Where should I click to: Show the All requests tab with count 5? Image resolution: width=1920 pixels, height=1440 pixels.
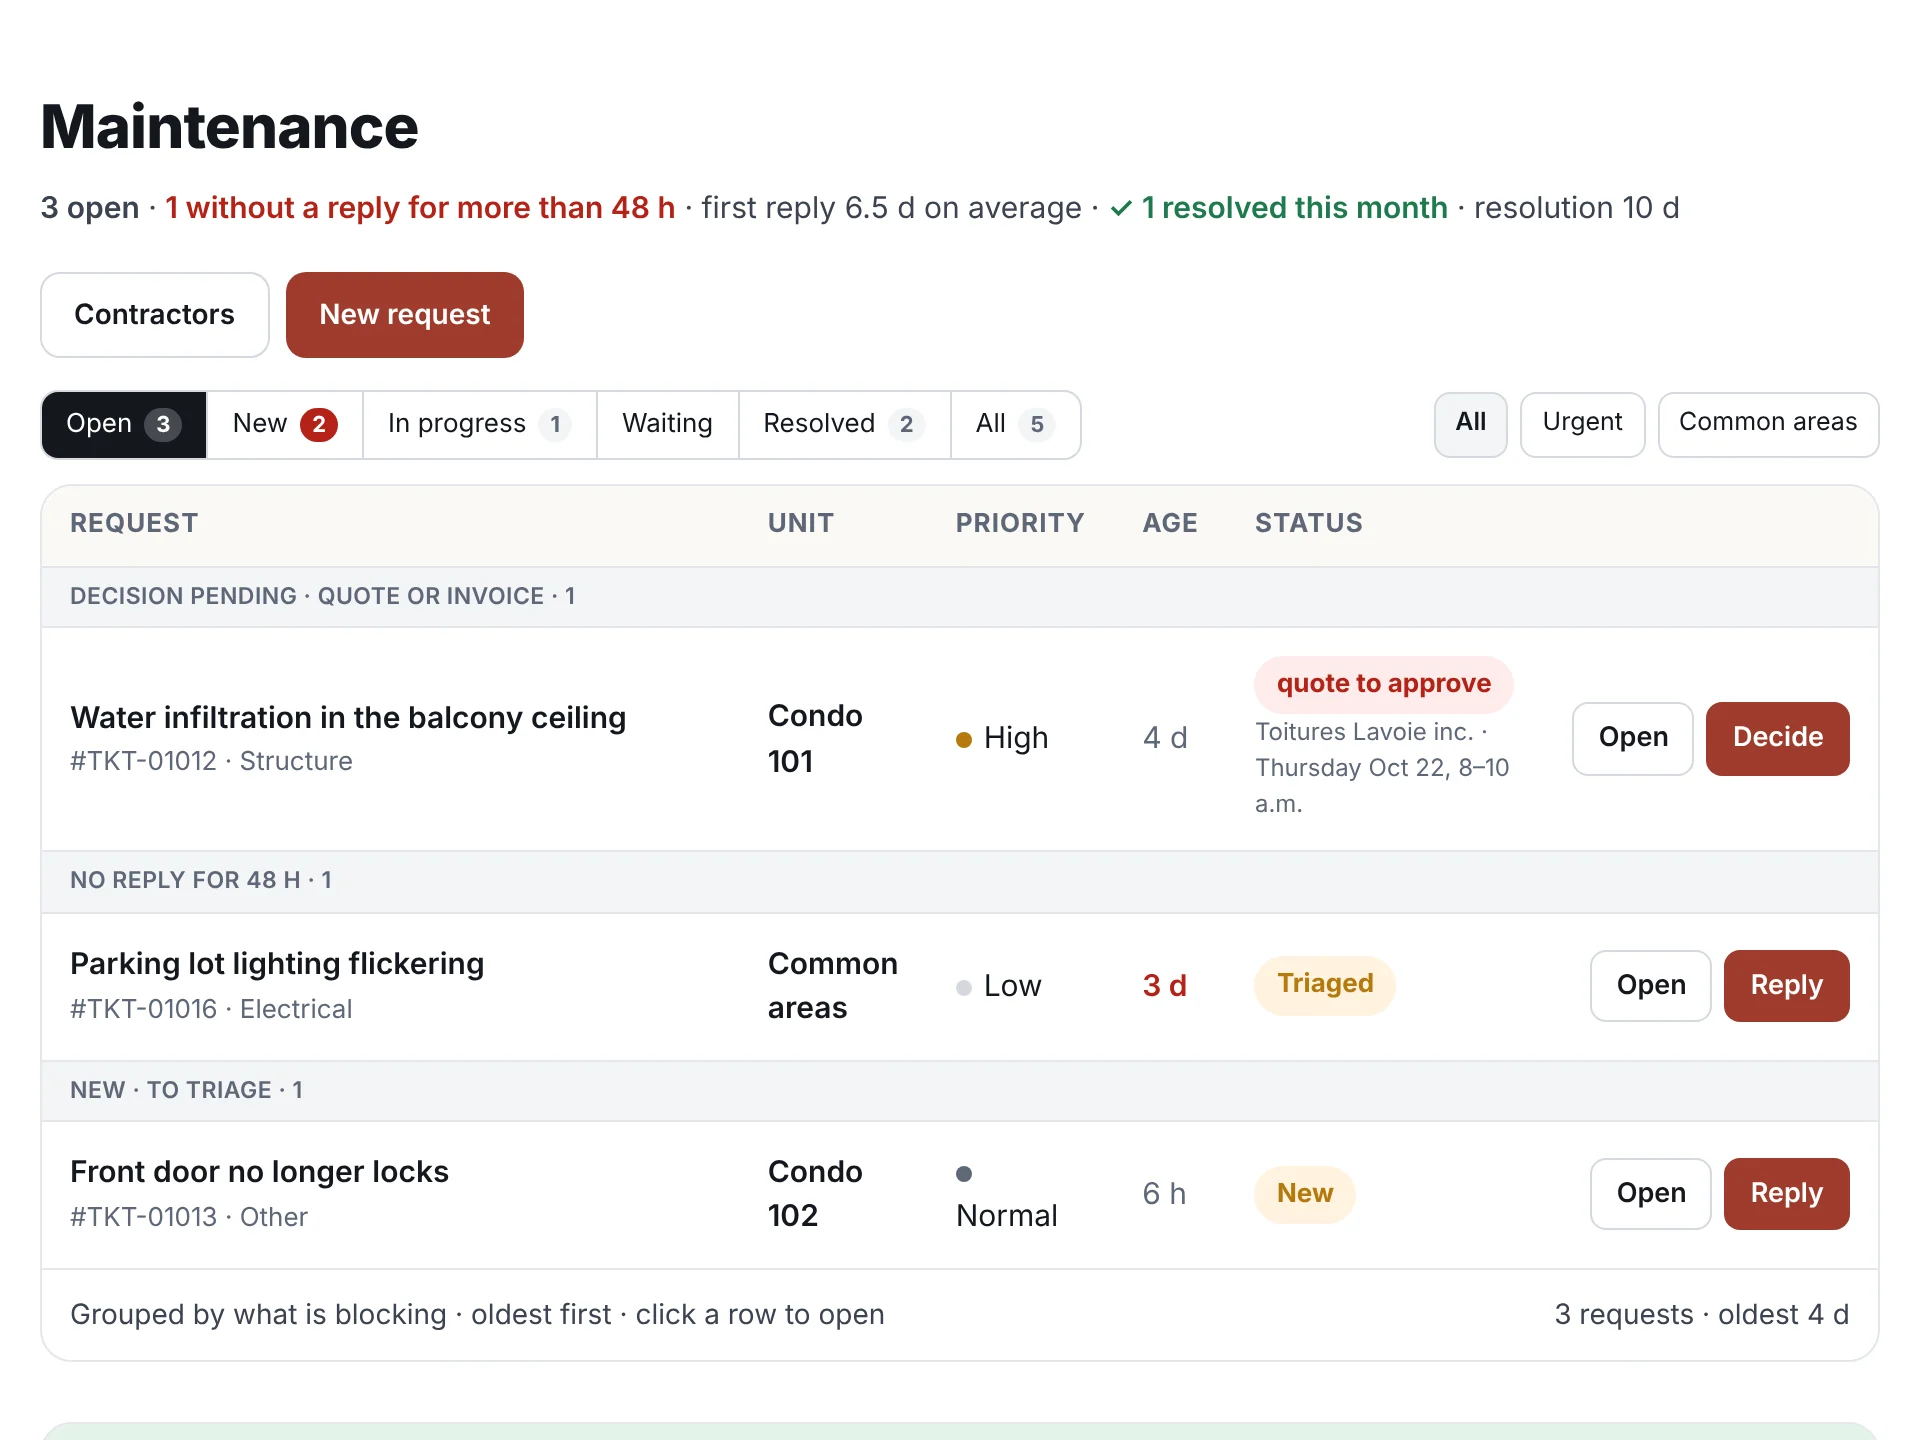tap(1015, 424)
